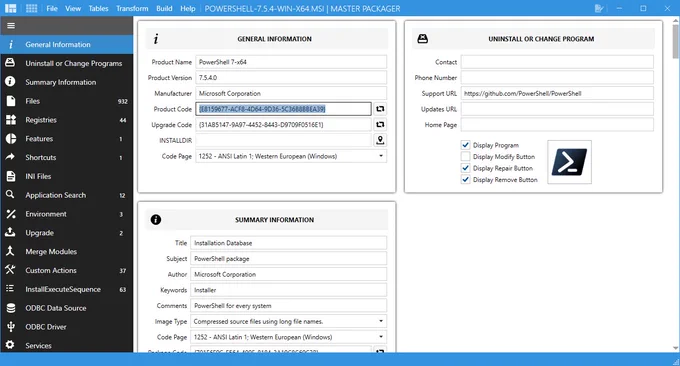Open the Transform menu
Image resolution: width=680 pixels, height=366 pixels.
click(132, 8)
